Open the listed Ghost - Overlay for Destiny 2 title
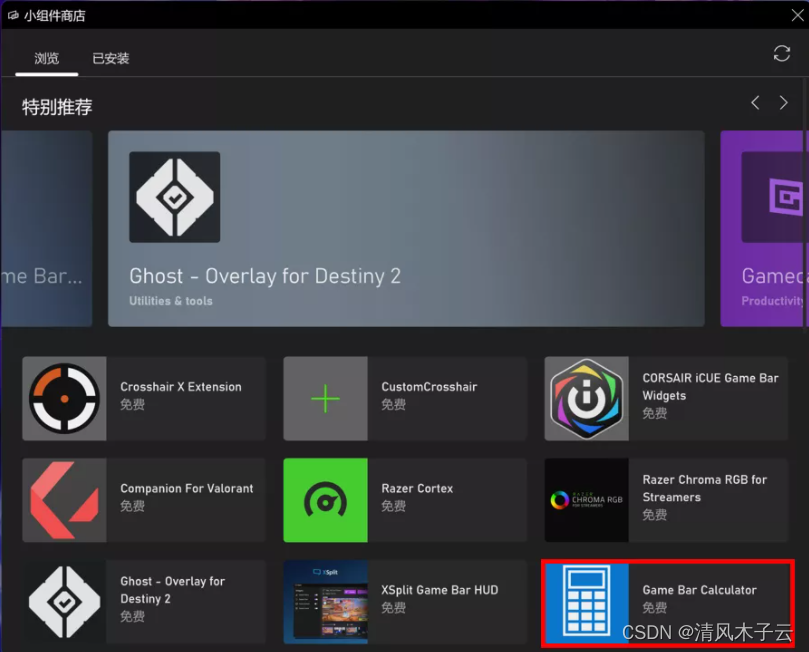This screenshot has height=652, width=809. pyautogui.click(x=172, y=590)
